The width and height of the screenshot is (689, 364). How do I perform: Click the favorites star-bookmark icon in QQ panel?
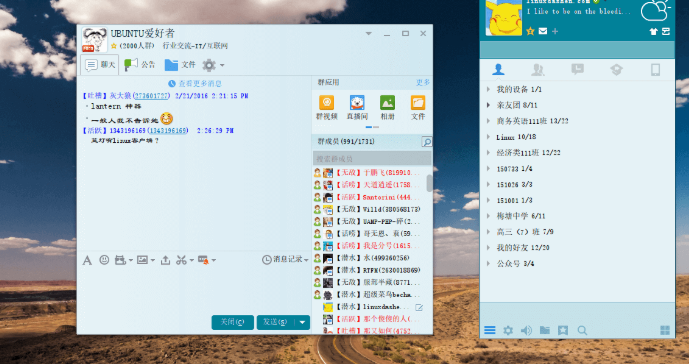[x=563, y=330]
